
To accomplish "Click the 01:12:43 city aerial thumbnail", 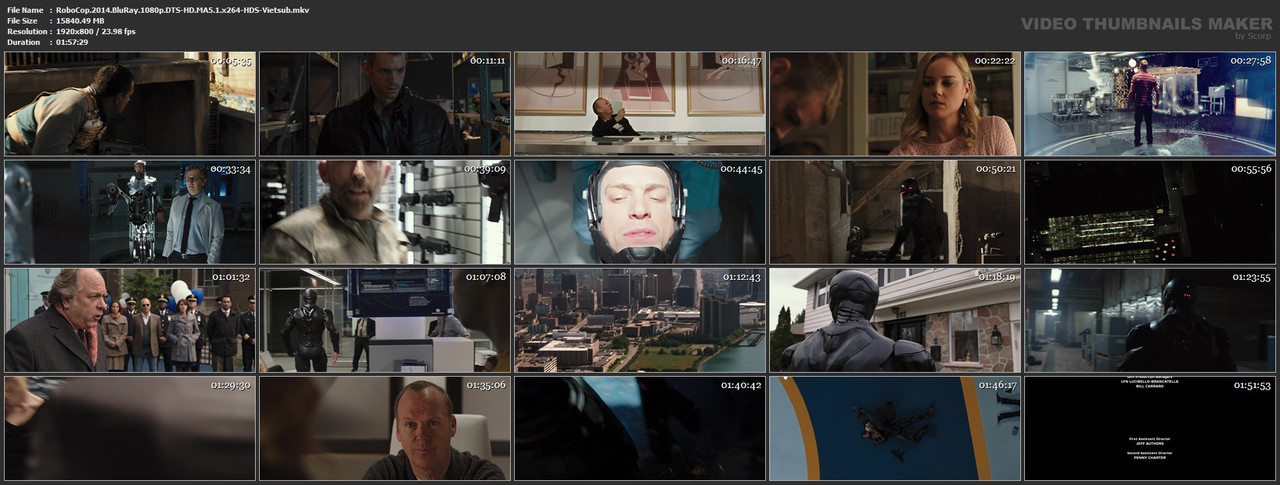I will coord(640,320).
